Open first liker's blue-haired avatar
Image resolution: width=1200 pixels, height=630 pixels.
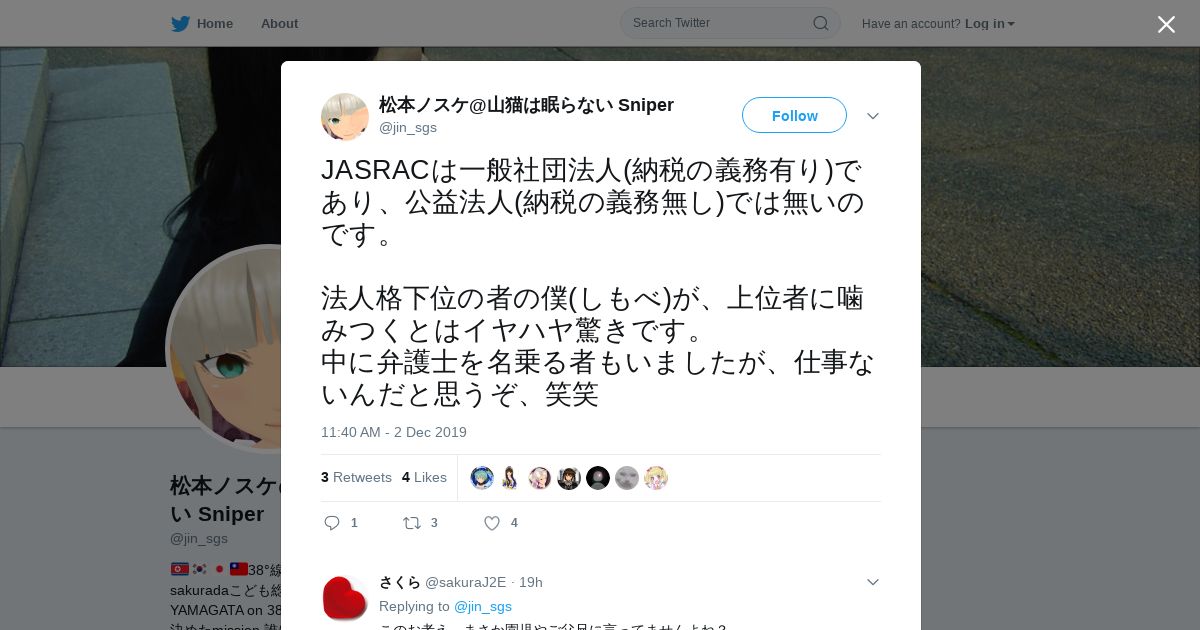click(x=482, y=478)
